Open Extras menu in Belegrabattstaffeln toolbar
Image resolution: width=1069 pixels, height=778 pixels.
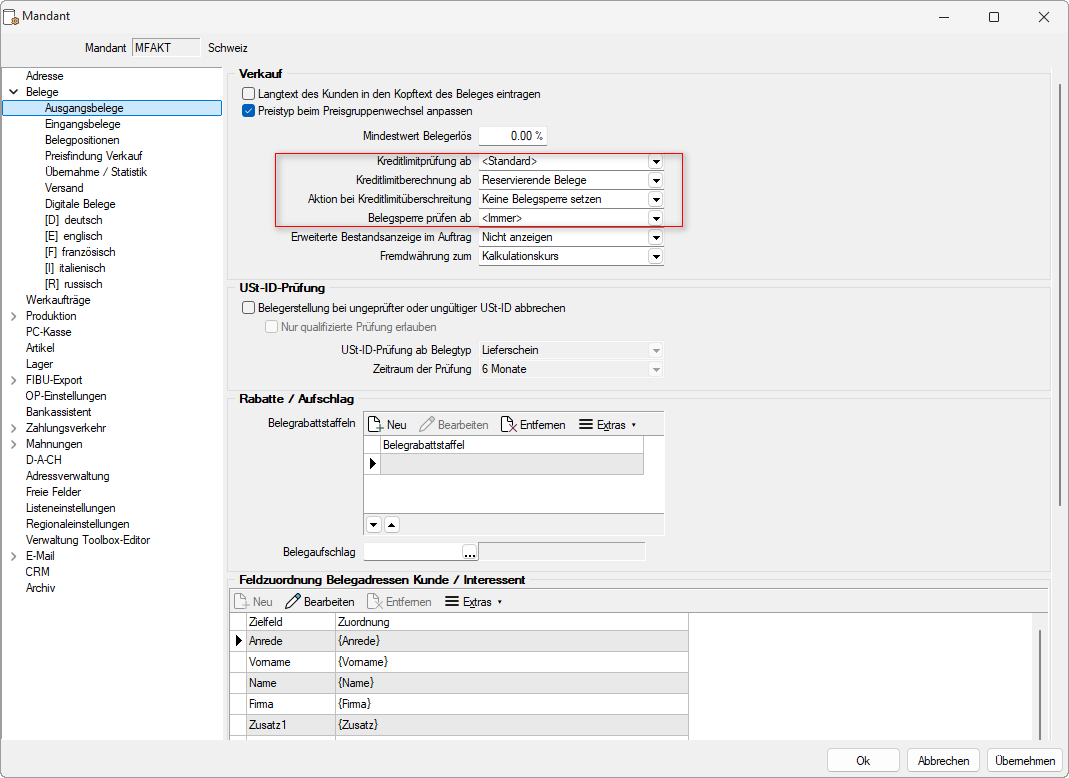pyautogui.click(x=608, y=425)
